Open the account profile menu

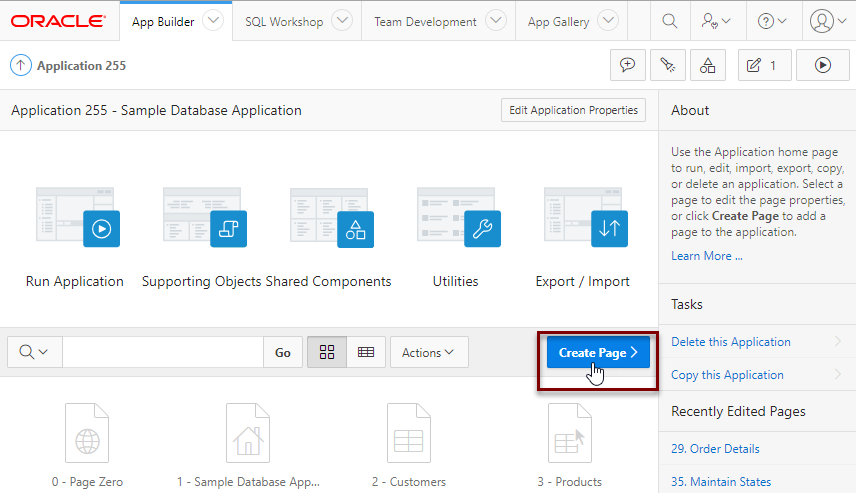tap(828, 21)
